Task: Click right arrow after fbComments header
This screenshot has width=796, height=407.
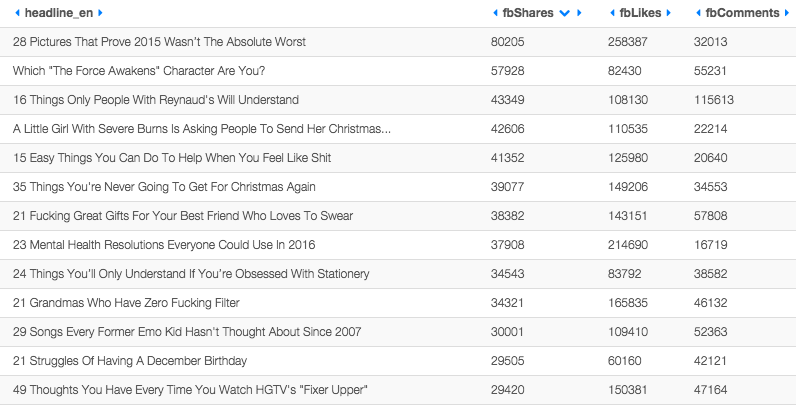Action: point(784,13)
